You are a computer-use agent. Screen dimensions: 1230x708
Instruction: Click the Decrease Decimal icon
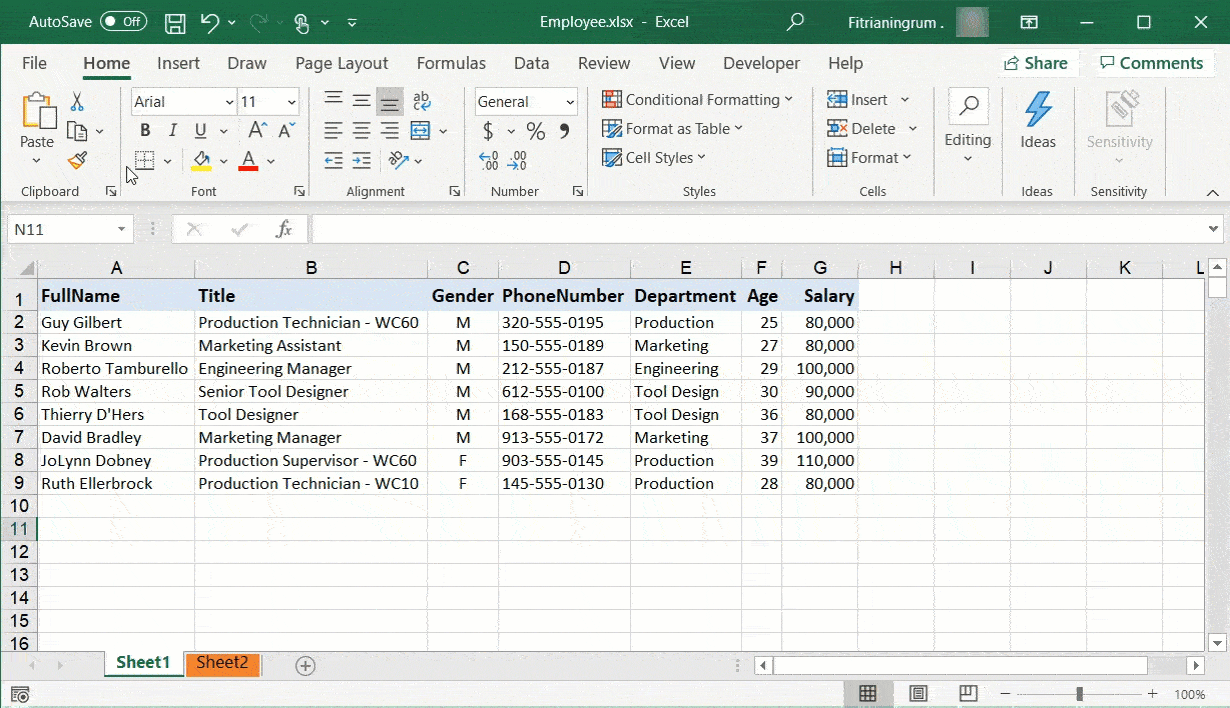tap(517, 160)
